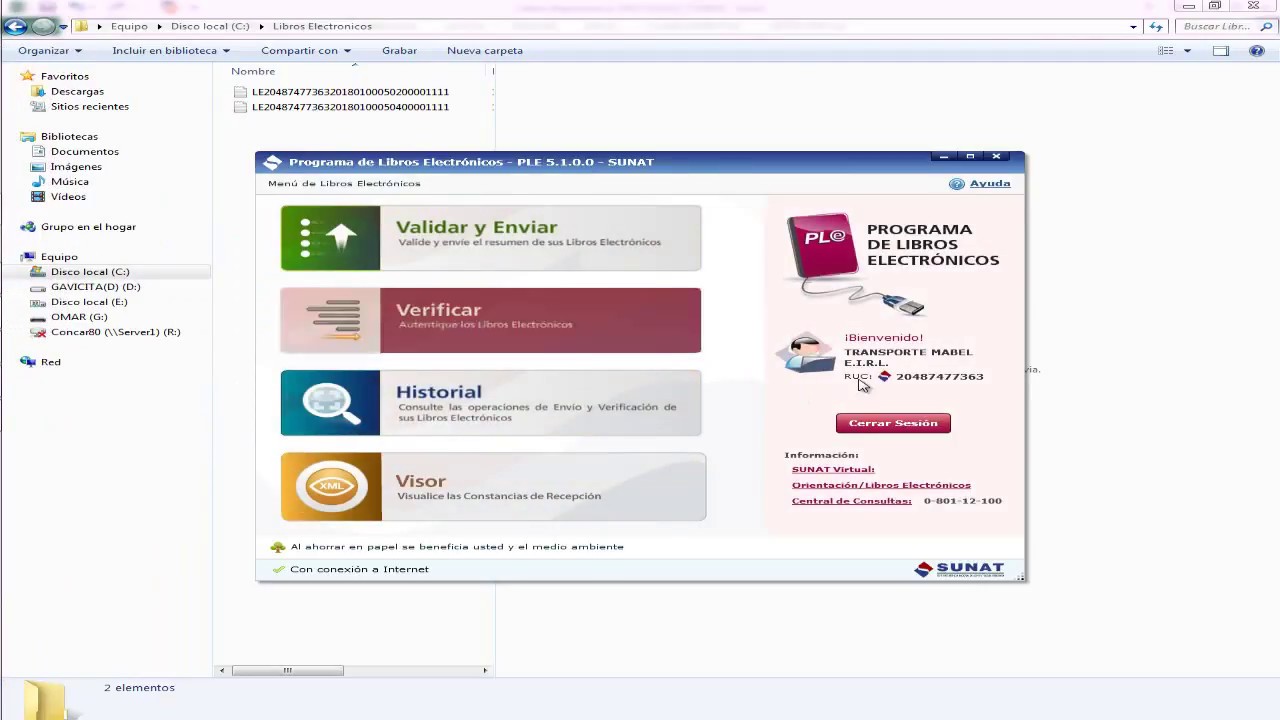1280x720 pixels.
Task: Open the Descargas folder
Action: coord(77,91)
